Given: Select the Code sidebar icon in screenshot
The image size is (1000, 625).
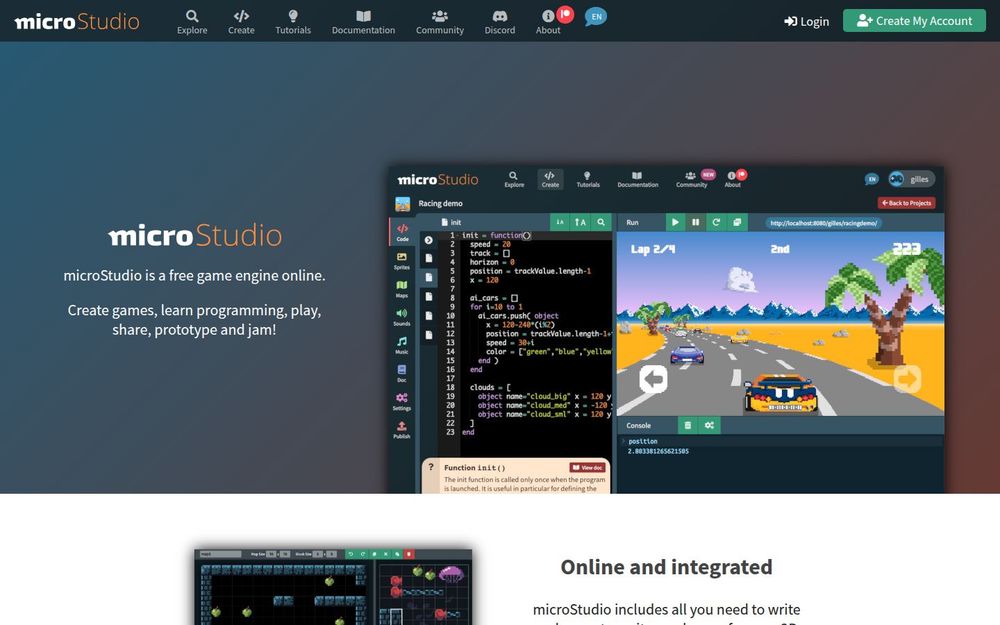Looking at the screenshot, I should point(402,232).
